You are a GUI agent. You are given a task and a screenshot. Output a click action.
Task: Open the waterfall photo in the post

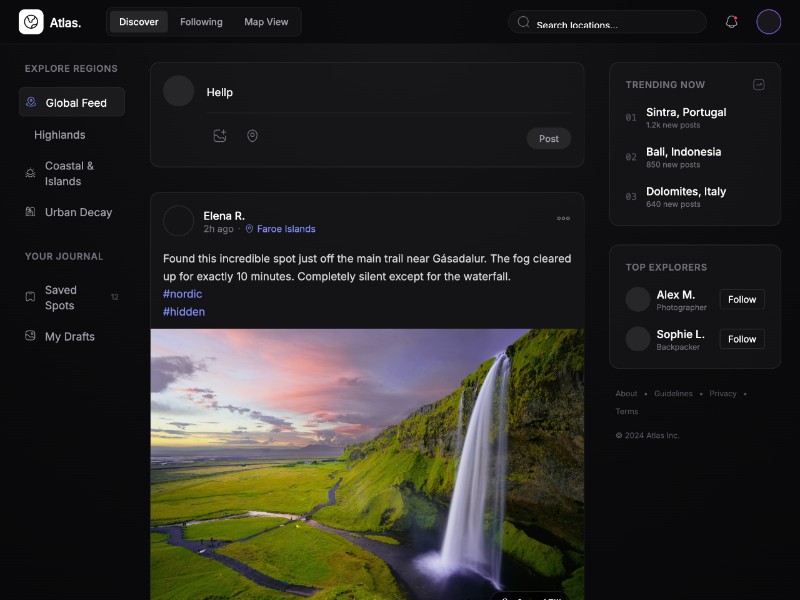point(367,460)
